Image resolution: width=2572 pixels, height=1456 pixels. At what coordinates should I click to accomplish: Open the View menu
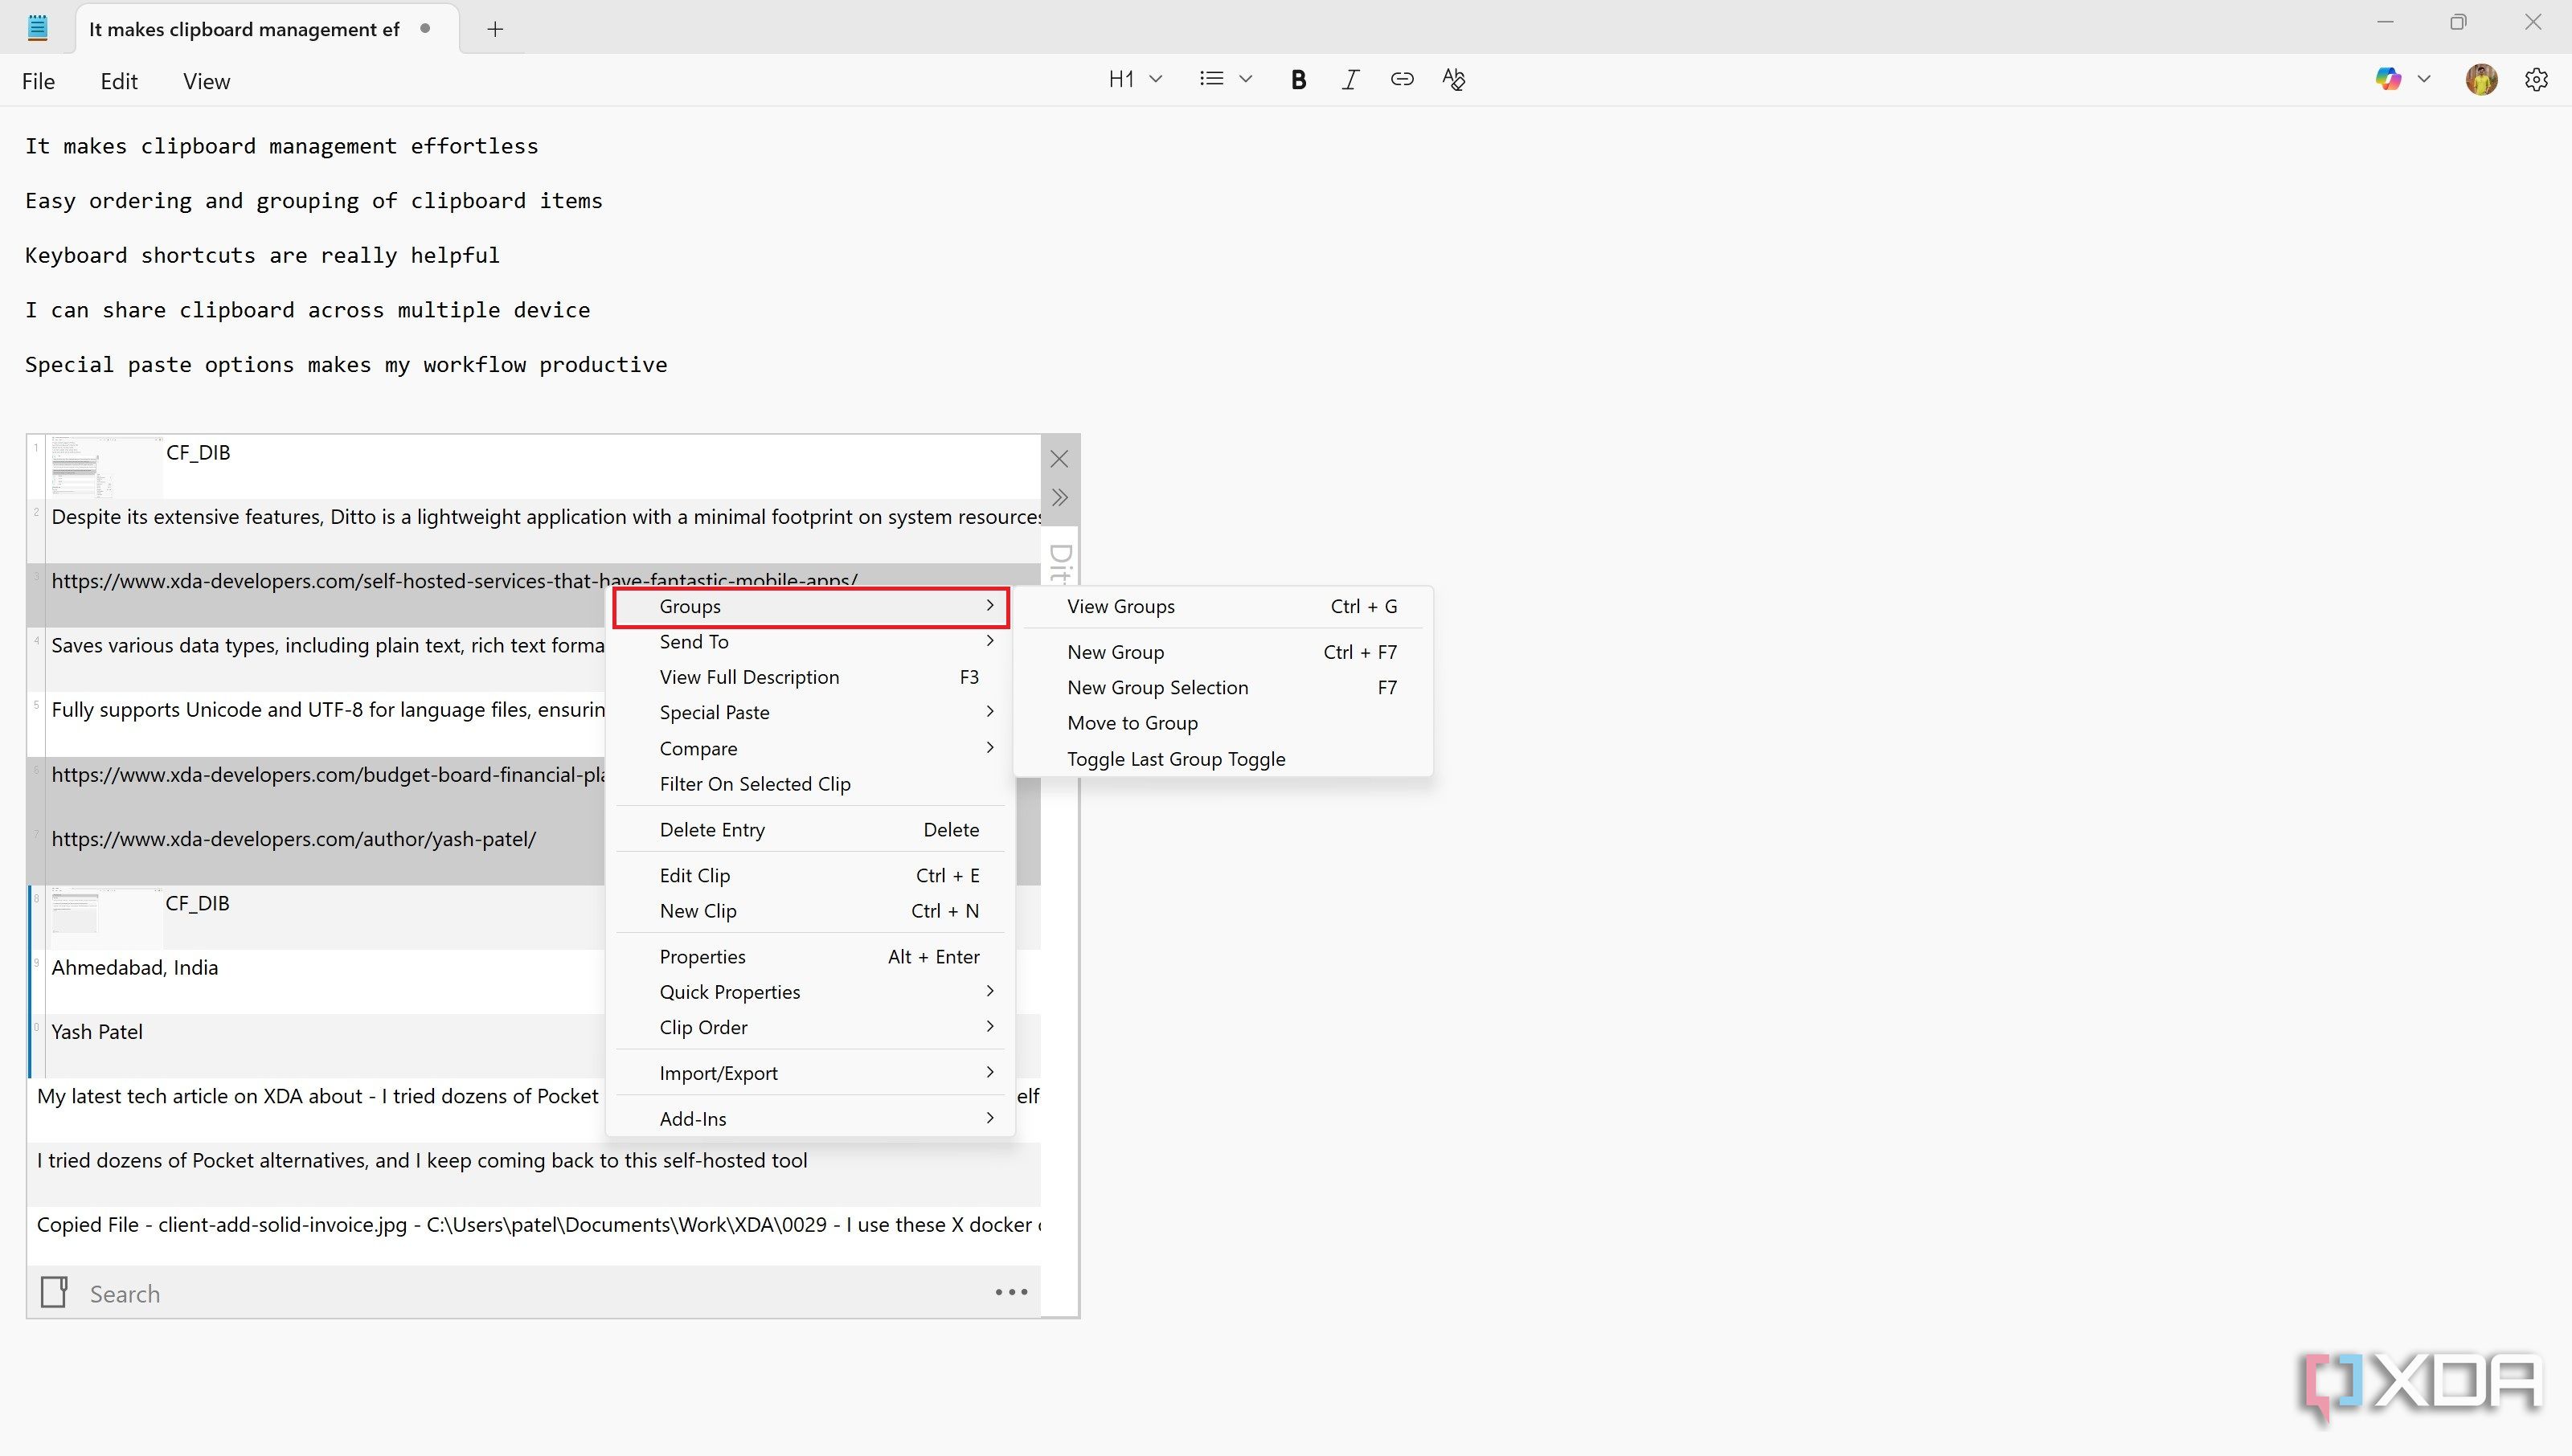[206, 81]
